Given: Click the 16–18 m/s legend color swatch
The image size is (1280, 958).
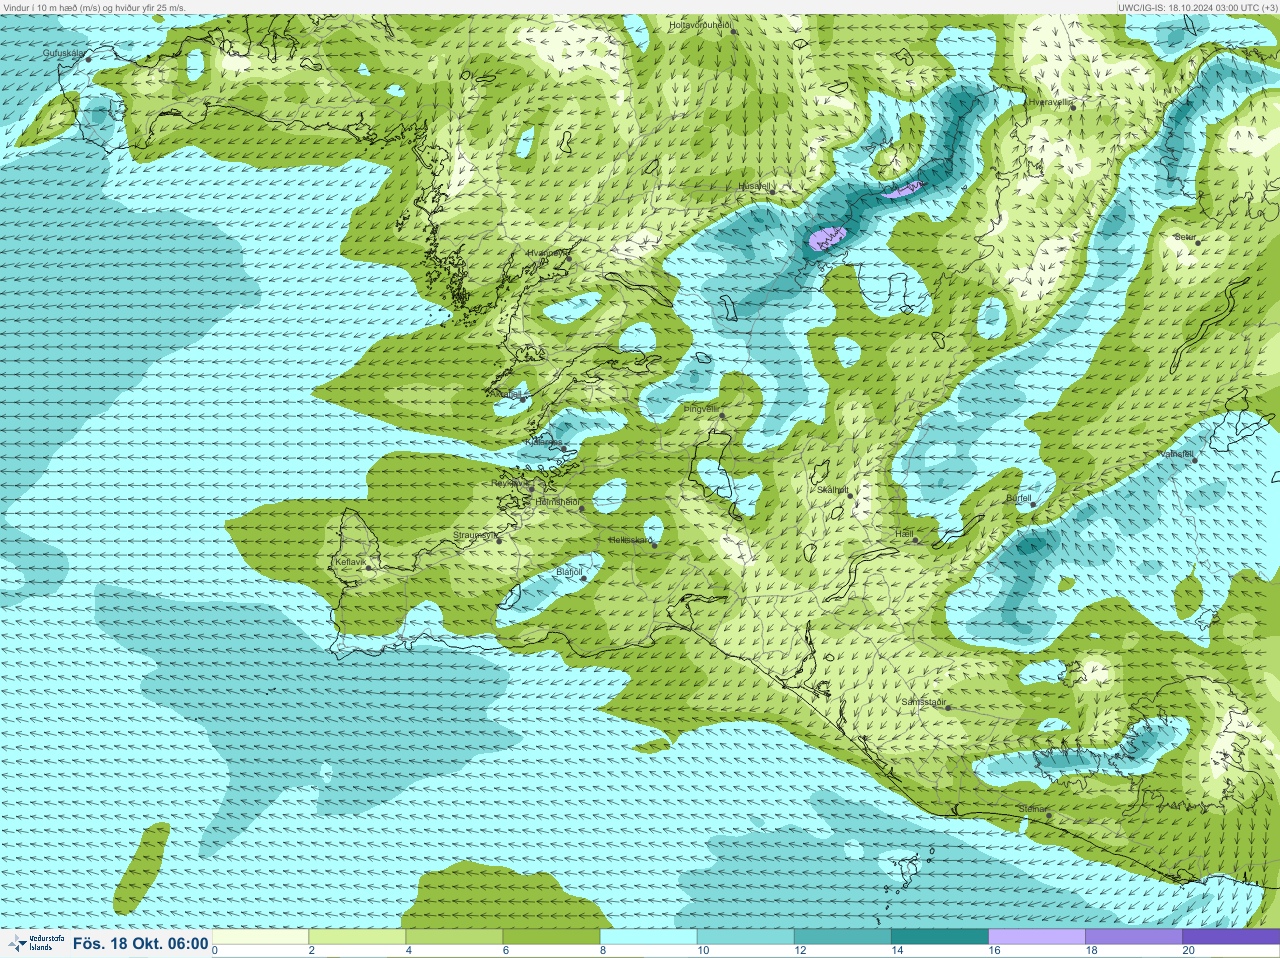Looking at the screenshot, I should [1036, 937].
